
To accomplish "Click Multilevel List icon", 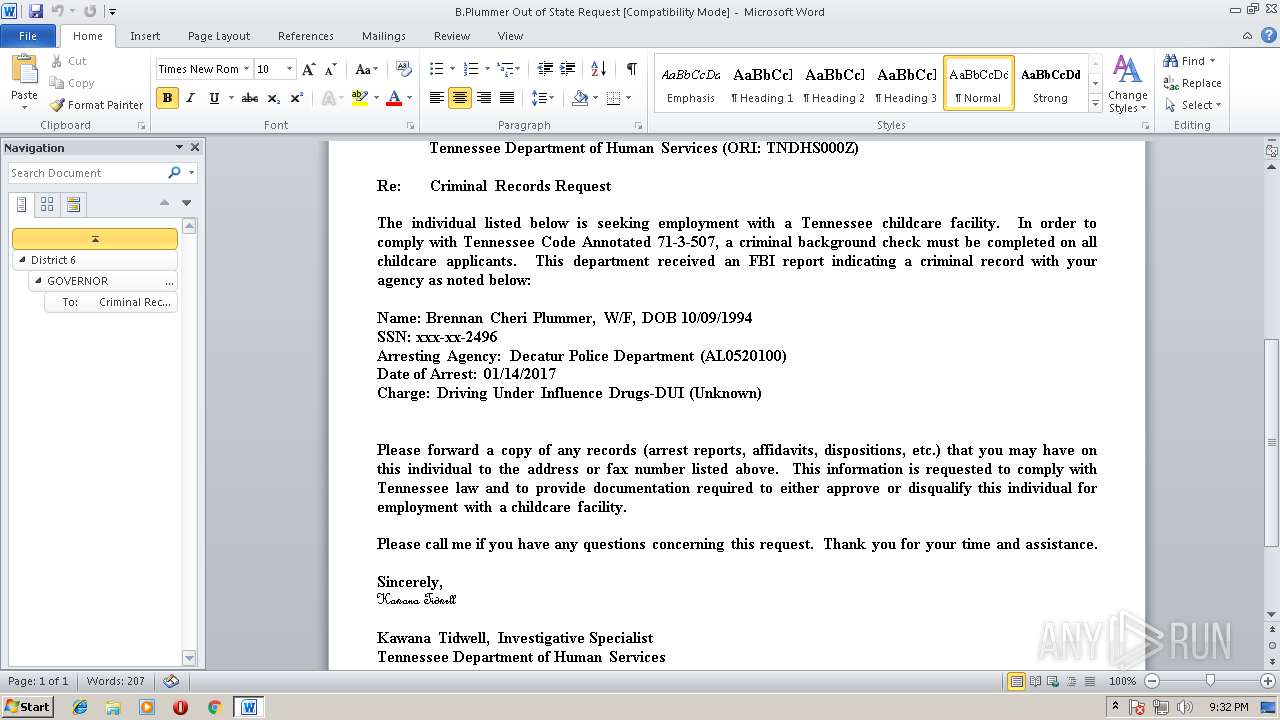I will tap(506, 69).
